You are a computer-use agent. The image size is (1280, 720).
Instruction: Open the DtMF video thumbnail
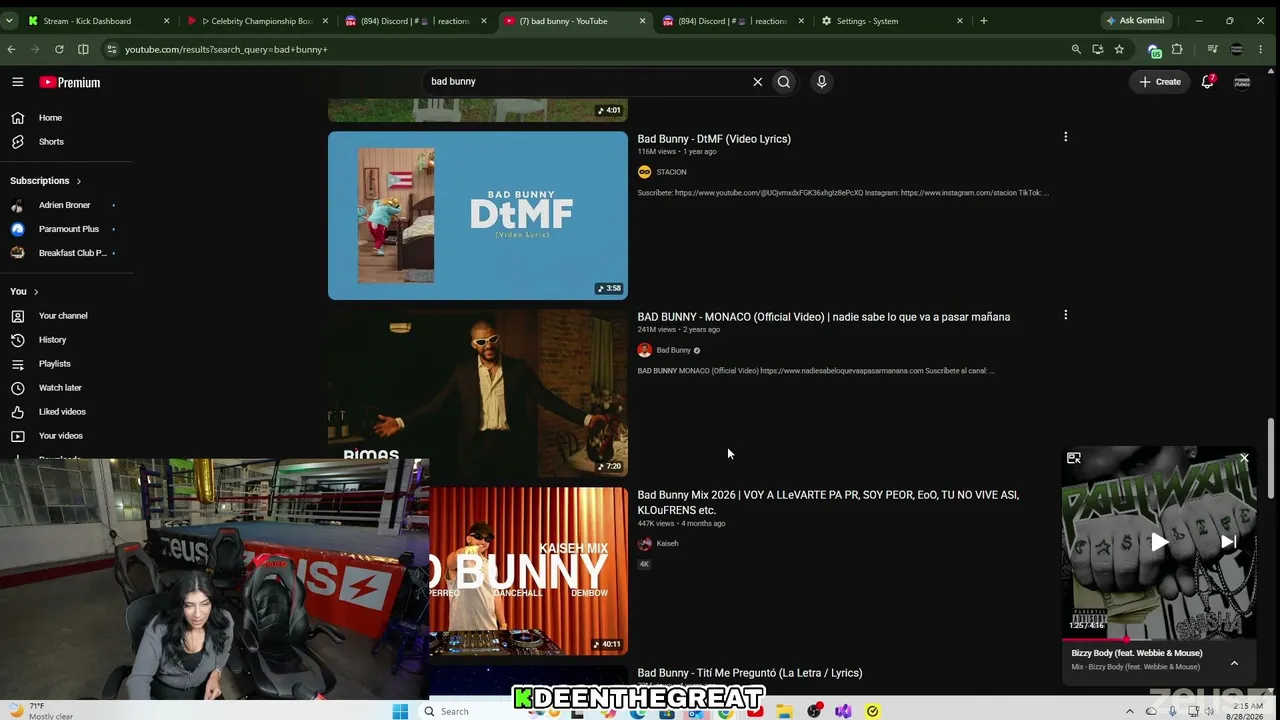tap(478, 216)
